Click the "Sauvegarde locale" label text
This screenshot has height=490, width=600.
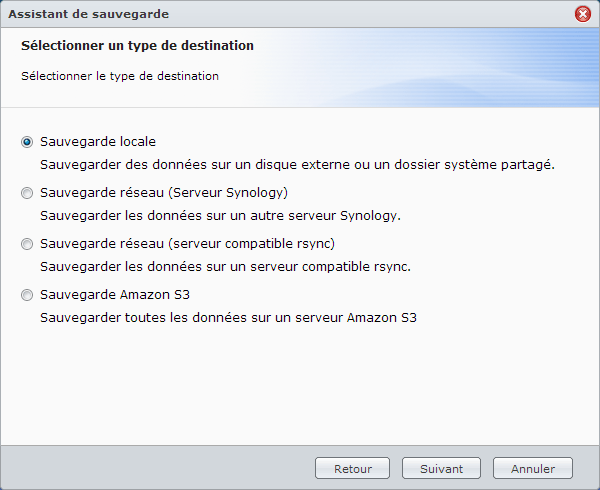[98, 142]
